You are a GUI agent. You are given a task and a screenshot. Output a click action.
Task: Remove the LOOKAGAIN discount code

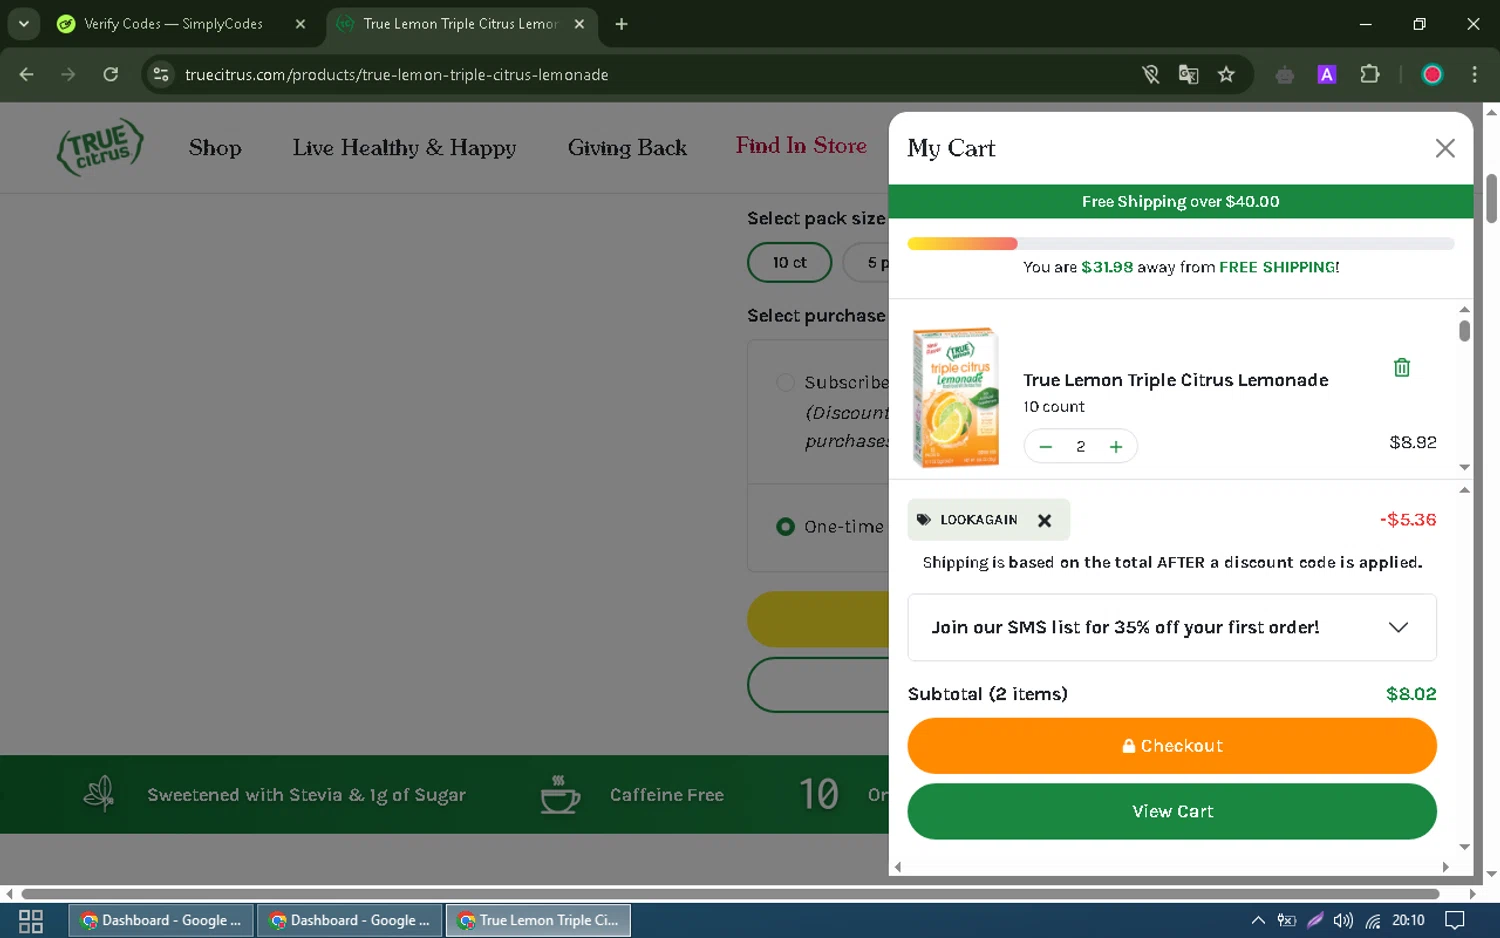coord(1044,520)
